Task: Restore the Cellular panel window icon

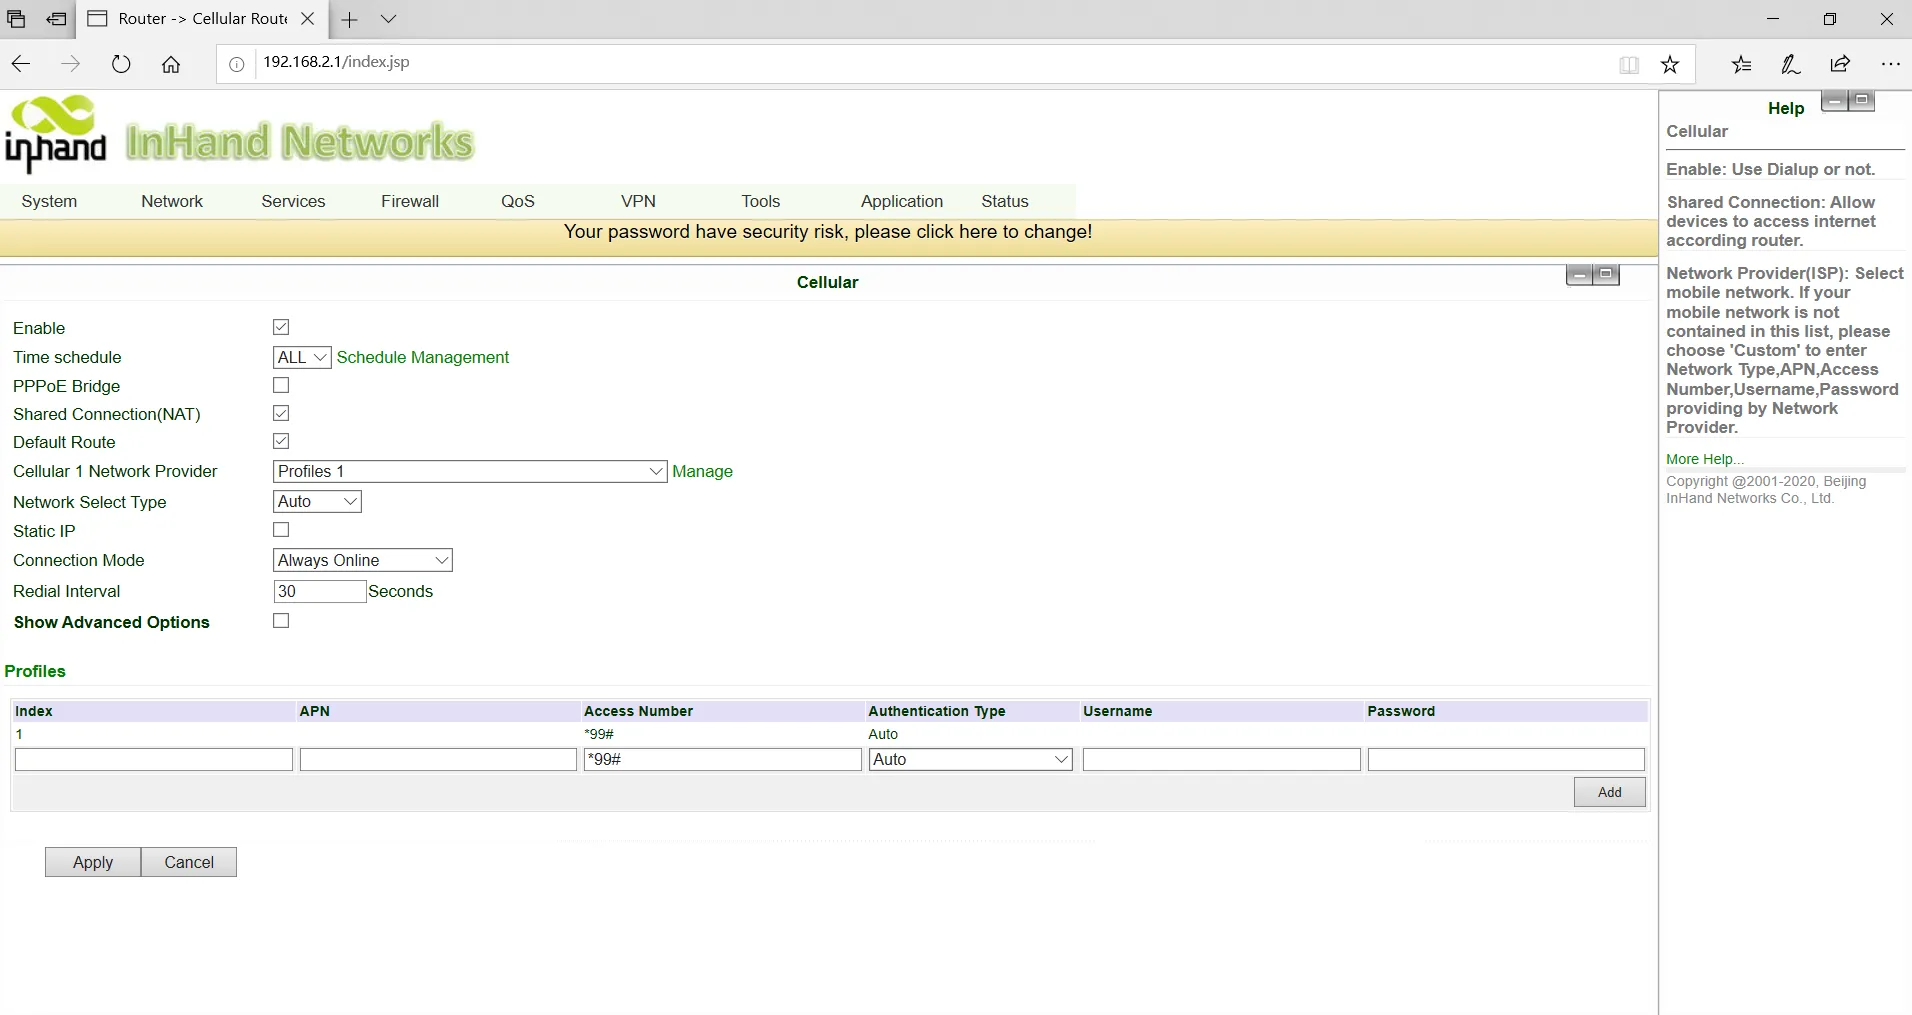Action: click(x=1606, y=275)
